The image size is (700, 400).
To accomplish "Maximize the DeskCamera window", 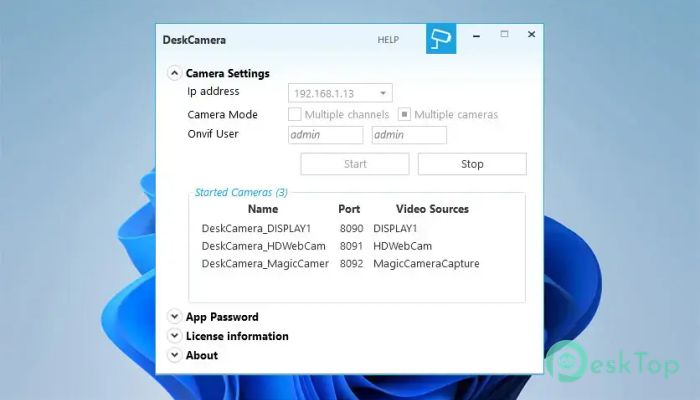I will pyautogui.click(x=504, y=34).
